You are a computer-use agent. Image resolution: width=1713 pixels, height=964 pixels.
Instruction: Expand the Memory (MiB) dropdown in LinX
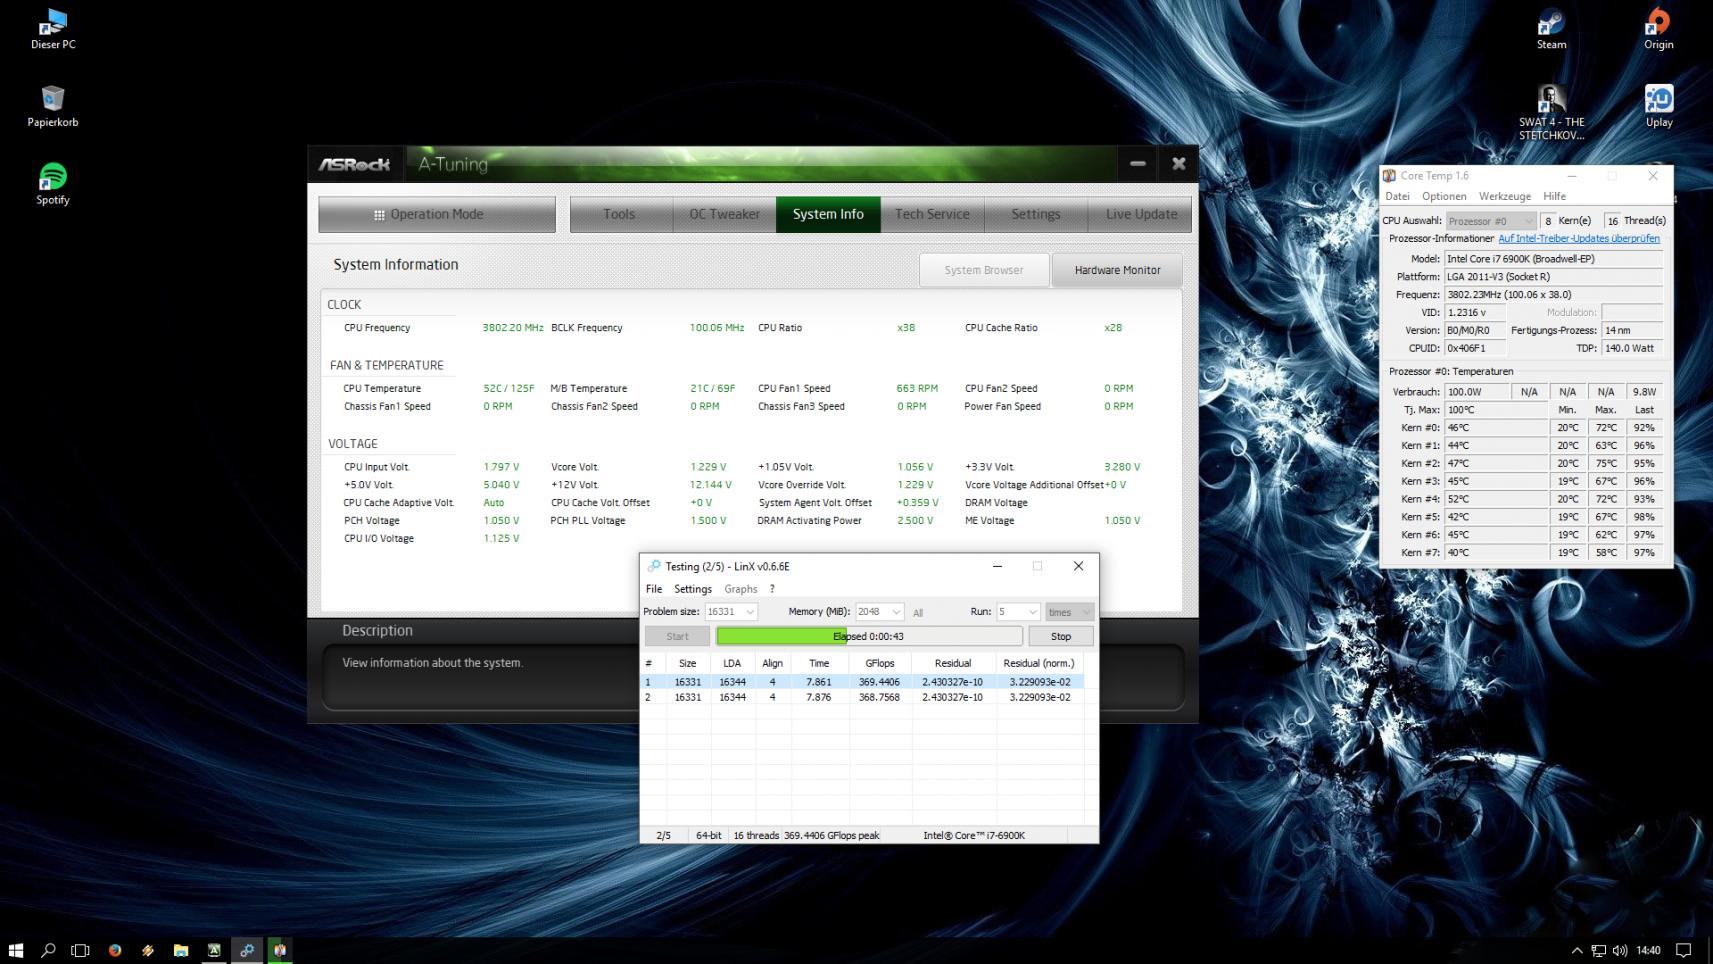coord(896,612)
